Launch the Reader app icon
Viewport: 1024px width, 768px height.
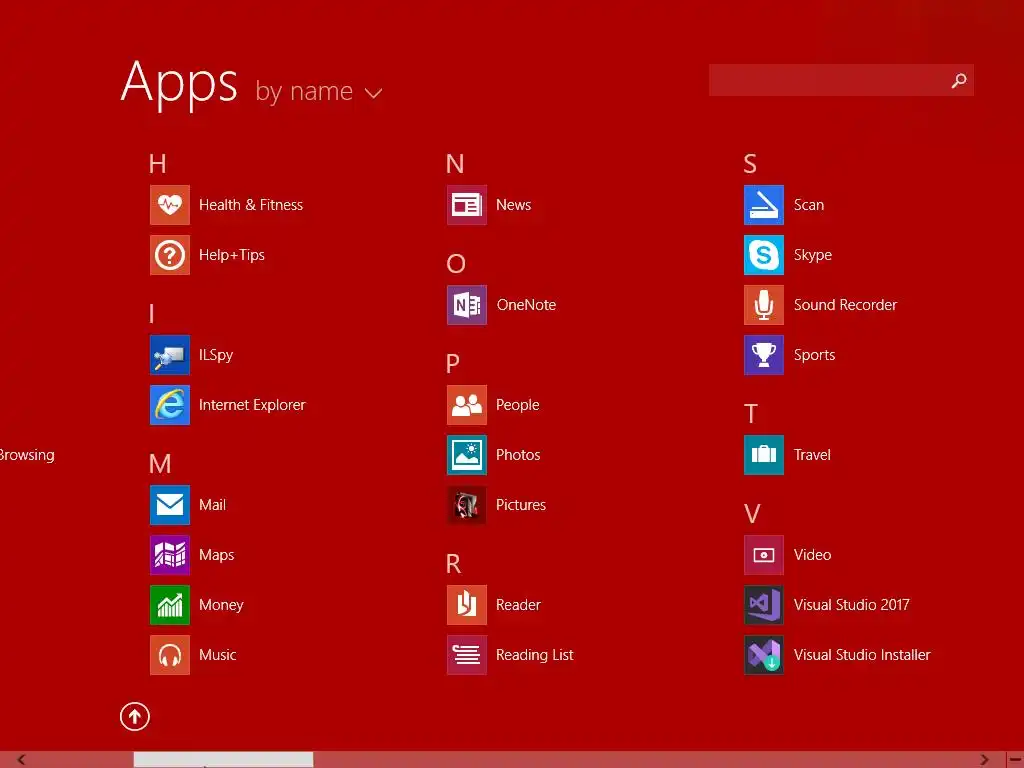[x=467, y=605]
